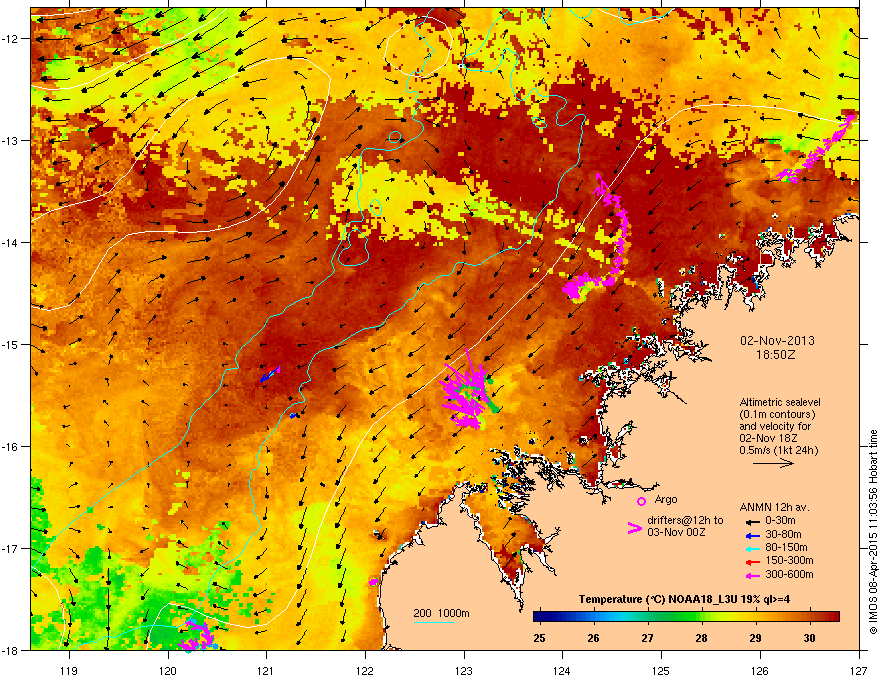The height and width of the screenshot is (680, 880).
Task: Click the blue 30-80m ANMN arrow symbol
Action: [x=751, y=535]
